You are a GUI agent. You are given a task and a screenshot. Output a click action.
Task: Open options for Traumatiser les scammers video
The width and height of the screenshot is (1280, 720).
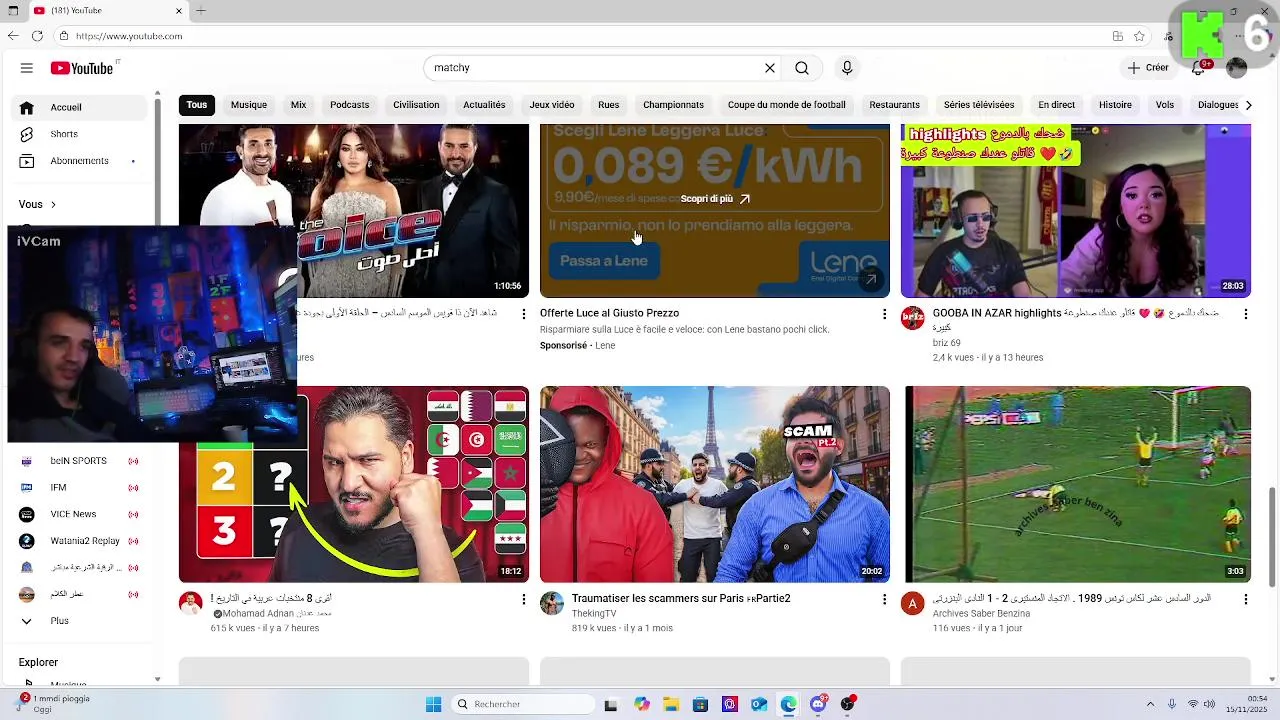884,599
